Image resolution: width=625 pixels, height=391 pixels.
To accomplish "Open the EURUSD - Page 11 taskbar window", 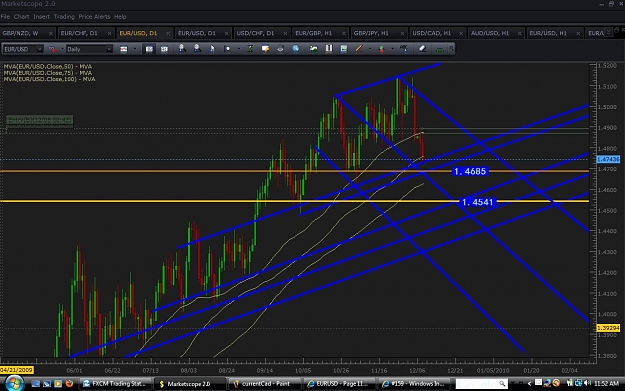I will [339, 384].
